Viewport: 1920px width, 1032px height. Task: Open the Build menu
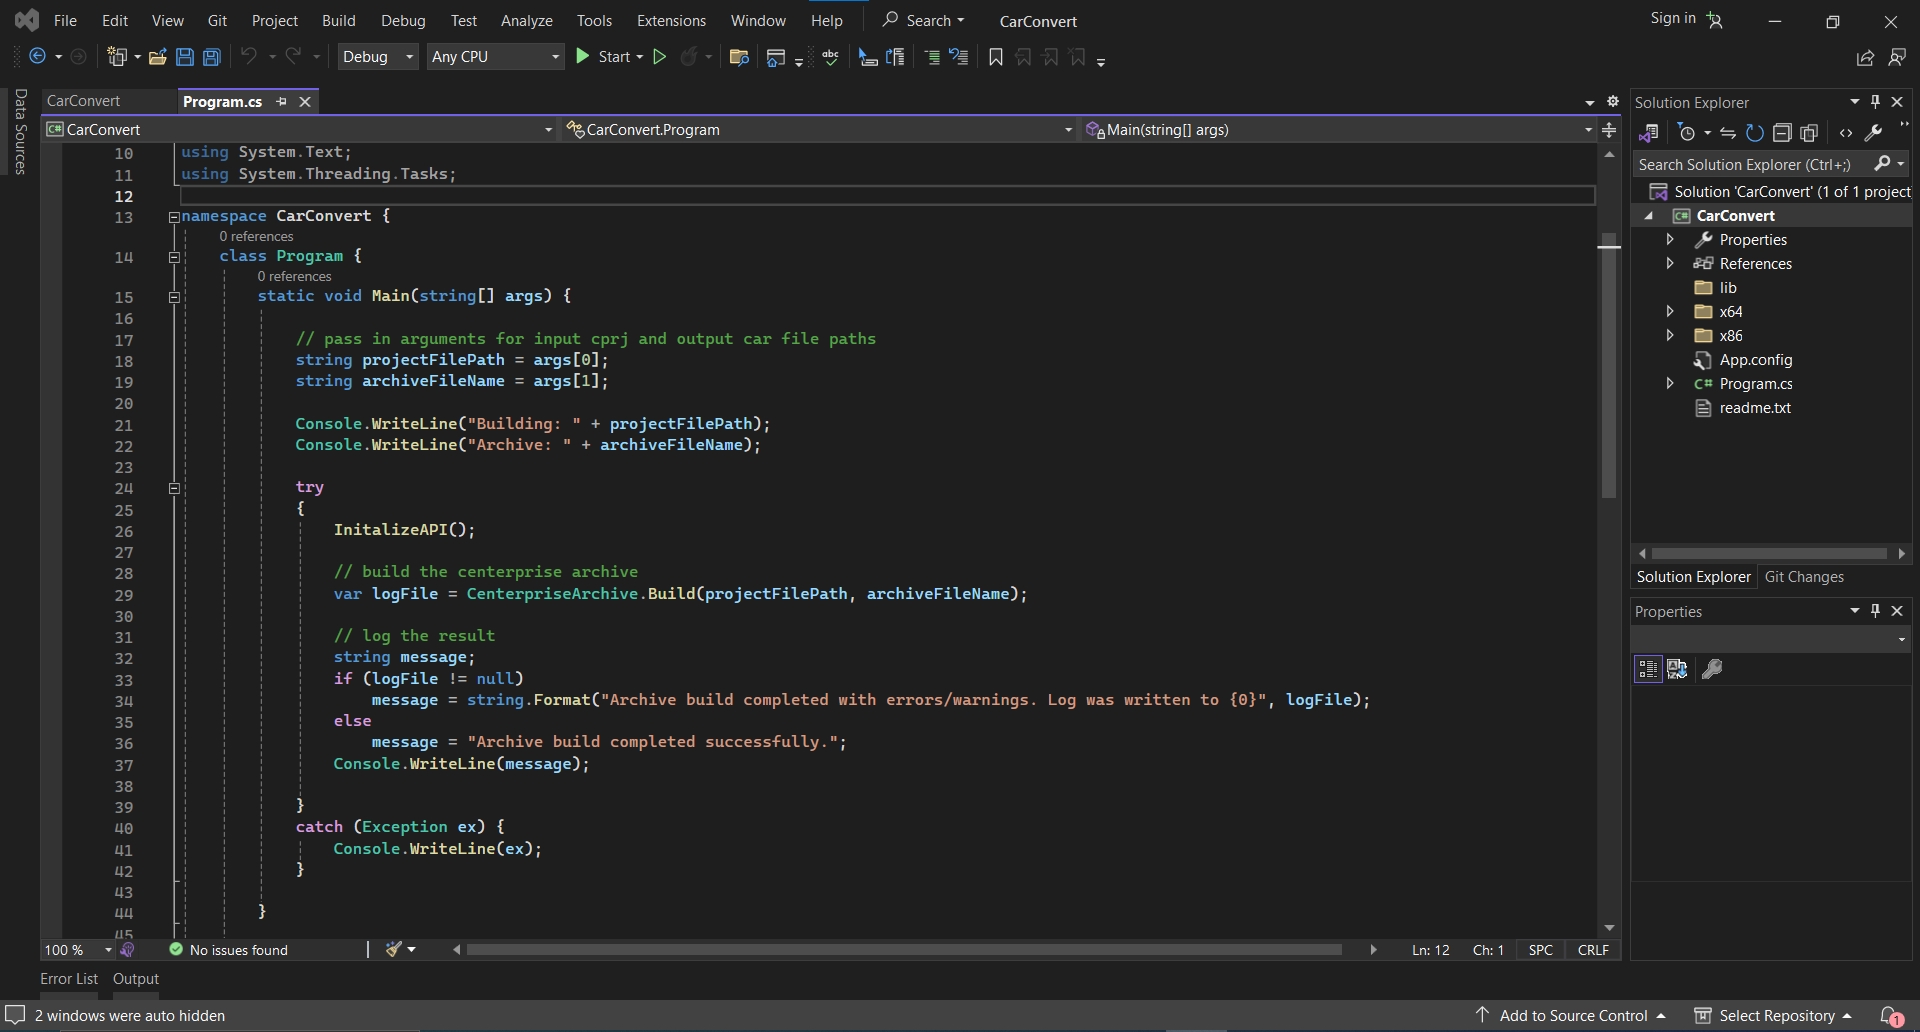(x=338, y=20)
